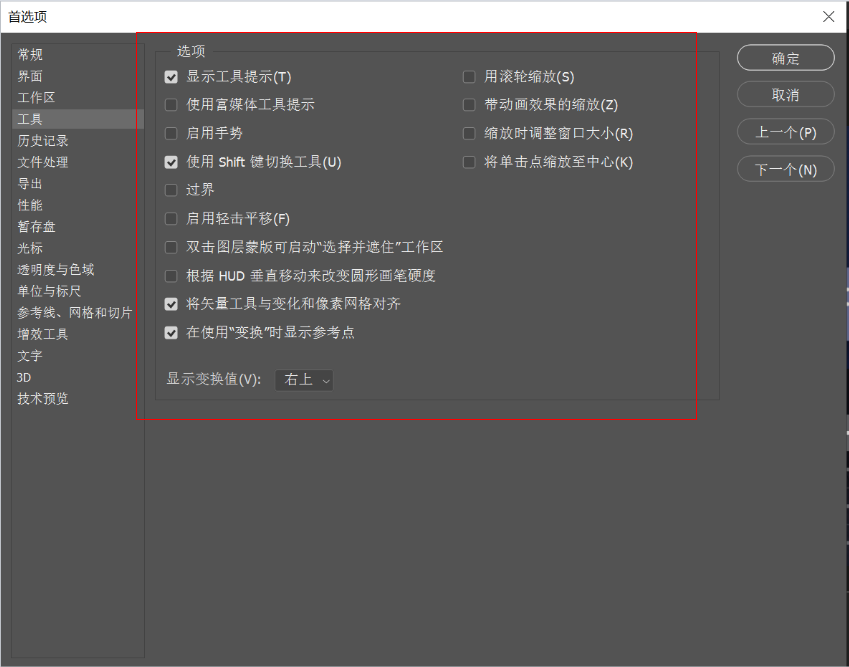Screen dimensions: 849x667
Task: Enable 启用手势 checkbox
Action: (171, 133)
